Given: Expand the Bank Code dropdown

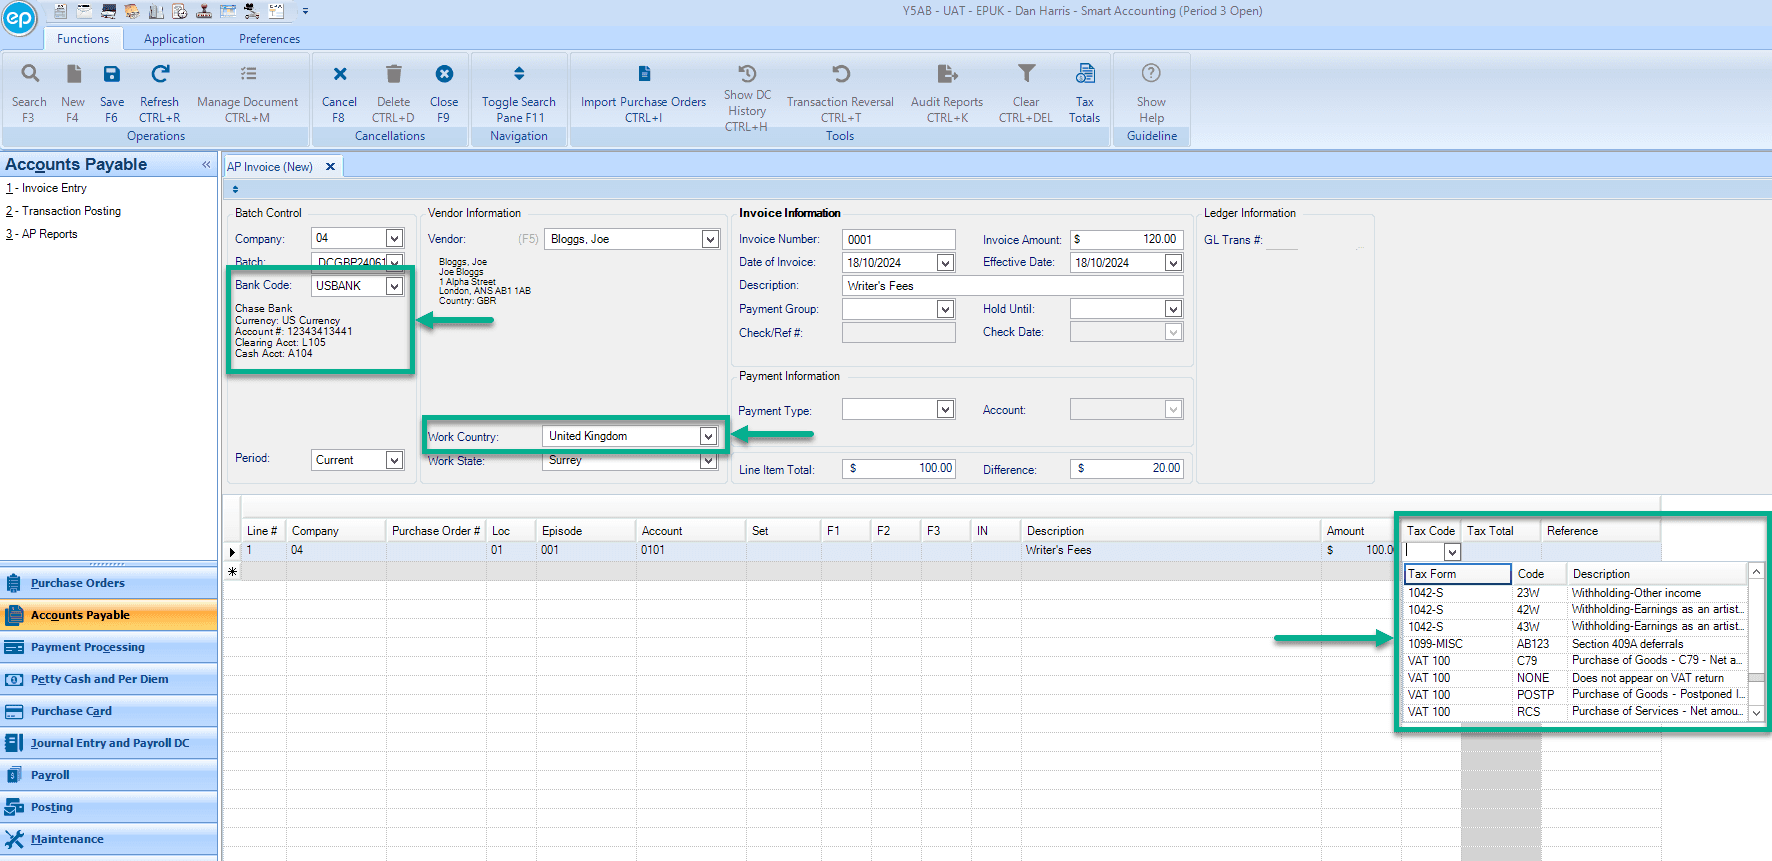Looking at the screenshot, I should (x=394, y=286).
